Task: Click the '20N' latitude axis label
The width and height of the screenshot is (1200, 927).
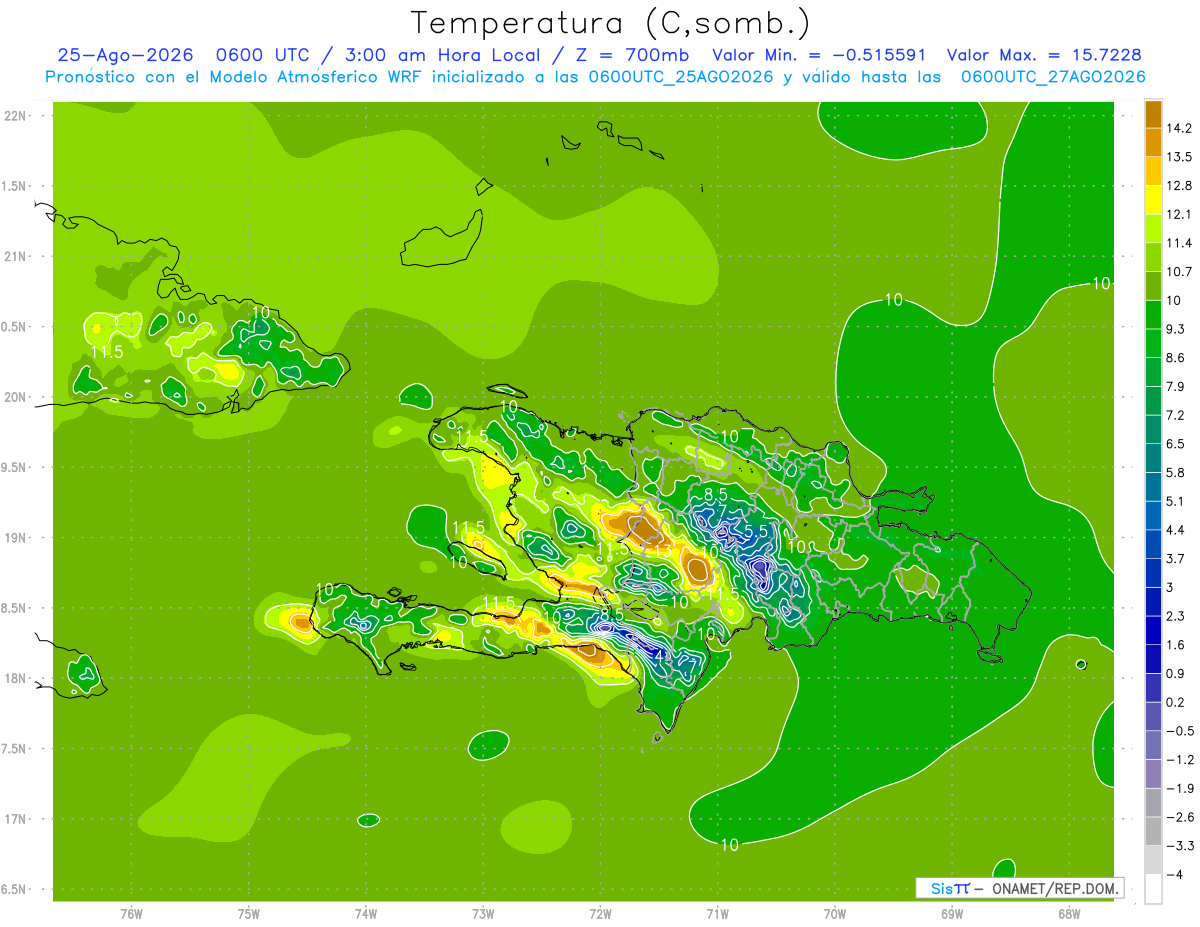Action: pos(15,397)
